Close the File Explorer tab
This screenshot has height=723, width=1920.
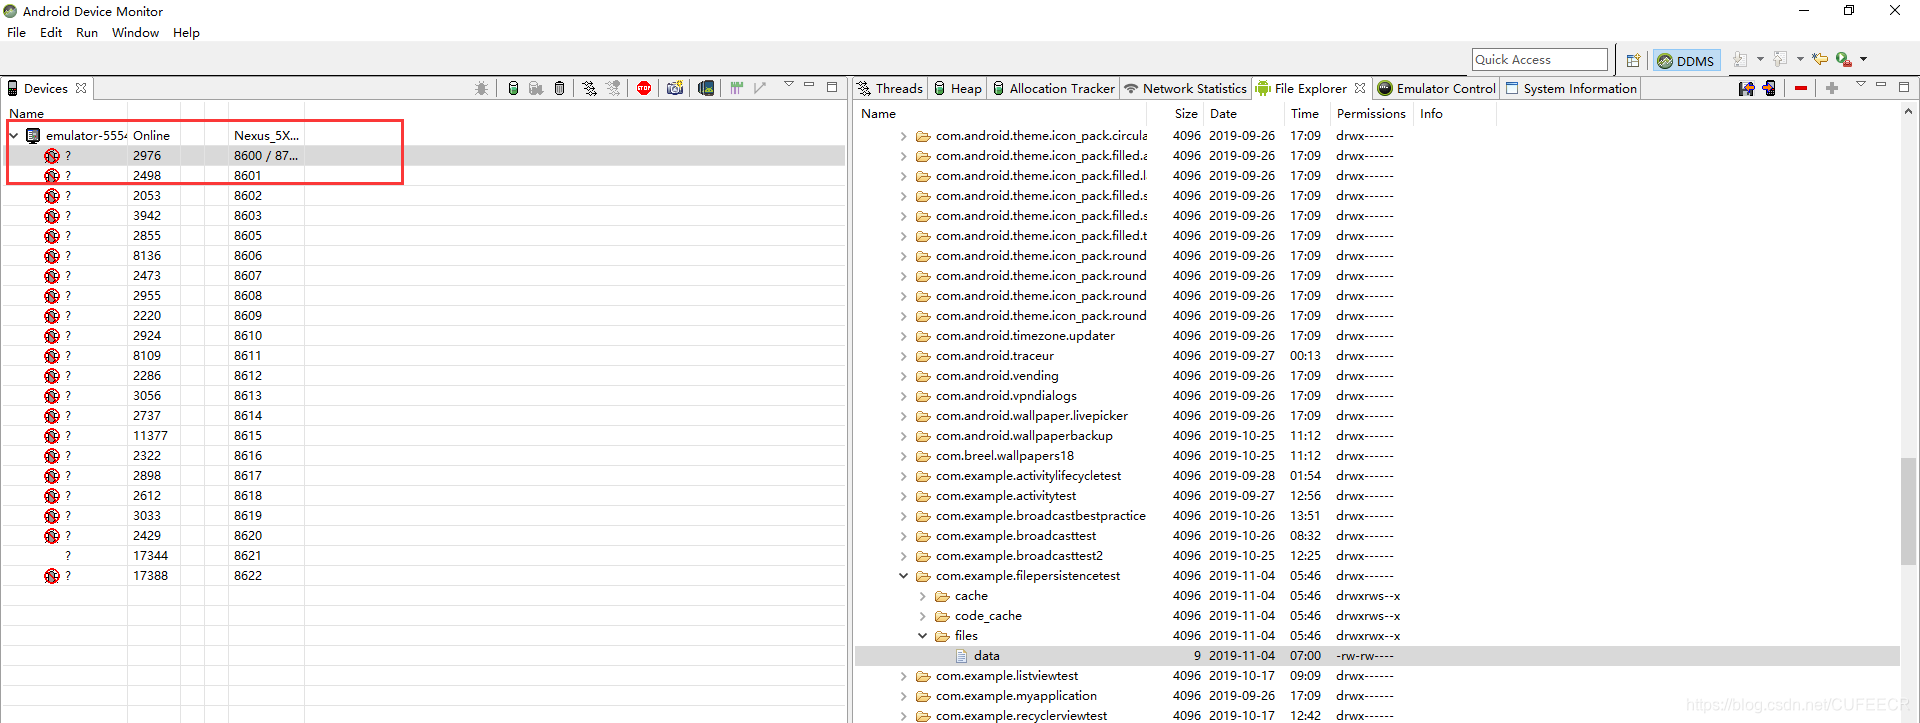point(1360,88)
